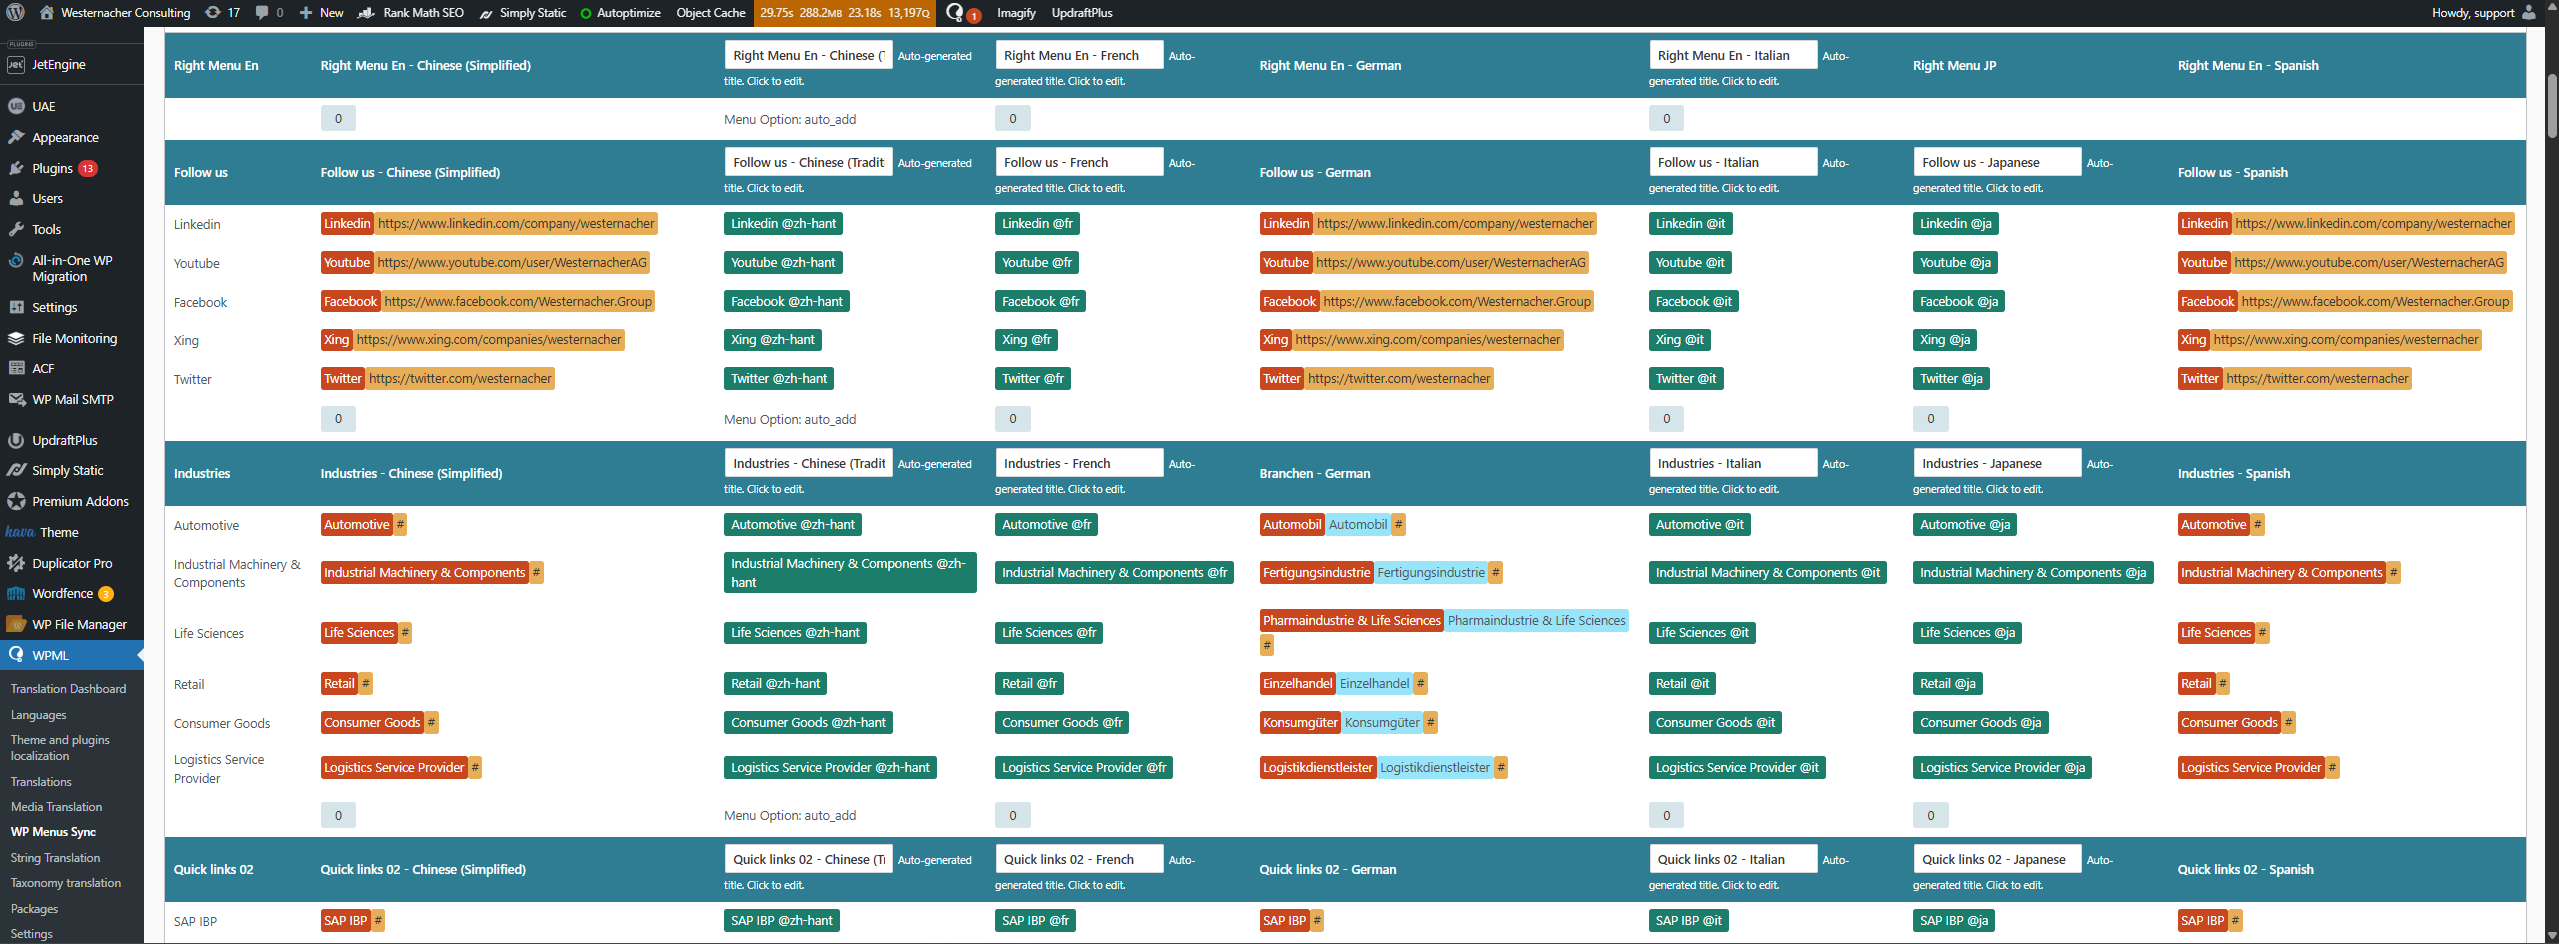The image size is (2559, 944).
Task: Select the WP Menus Sync submenu item
Action: pos(53,832)
